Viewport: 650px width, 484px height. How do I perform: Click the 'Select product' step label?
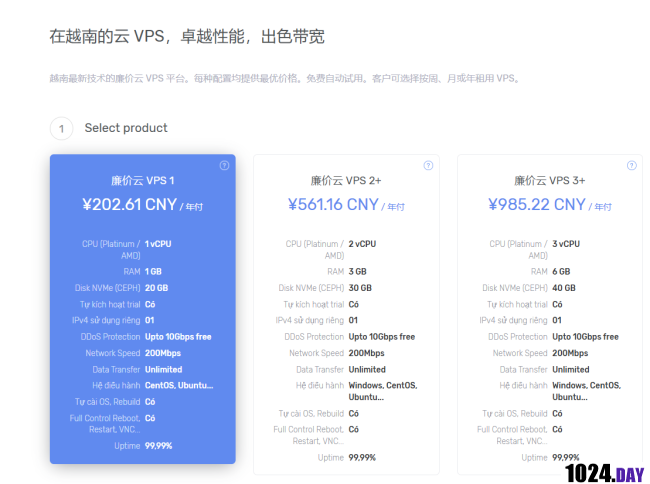(126, 128)
